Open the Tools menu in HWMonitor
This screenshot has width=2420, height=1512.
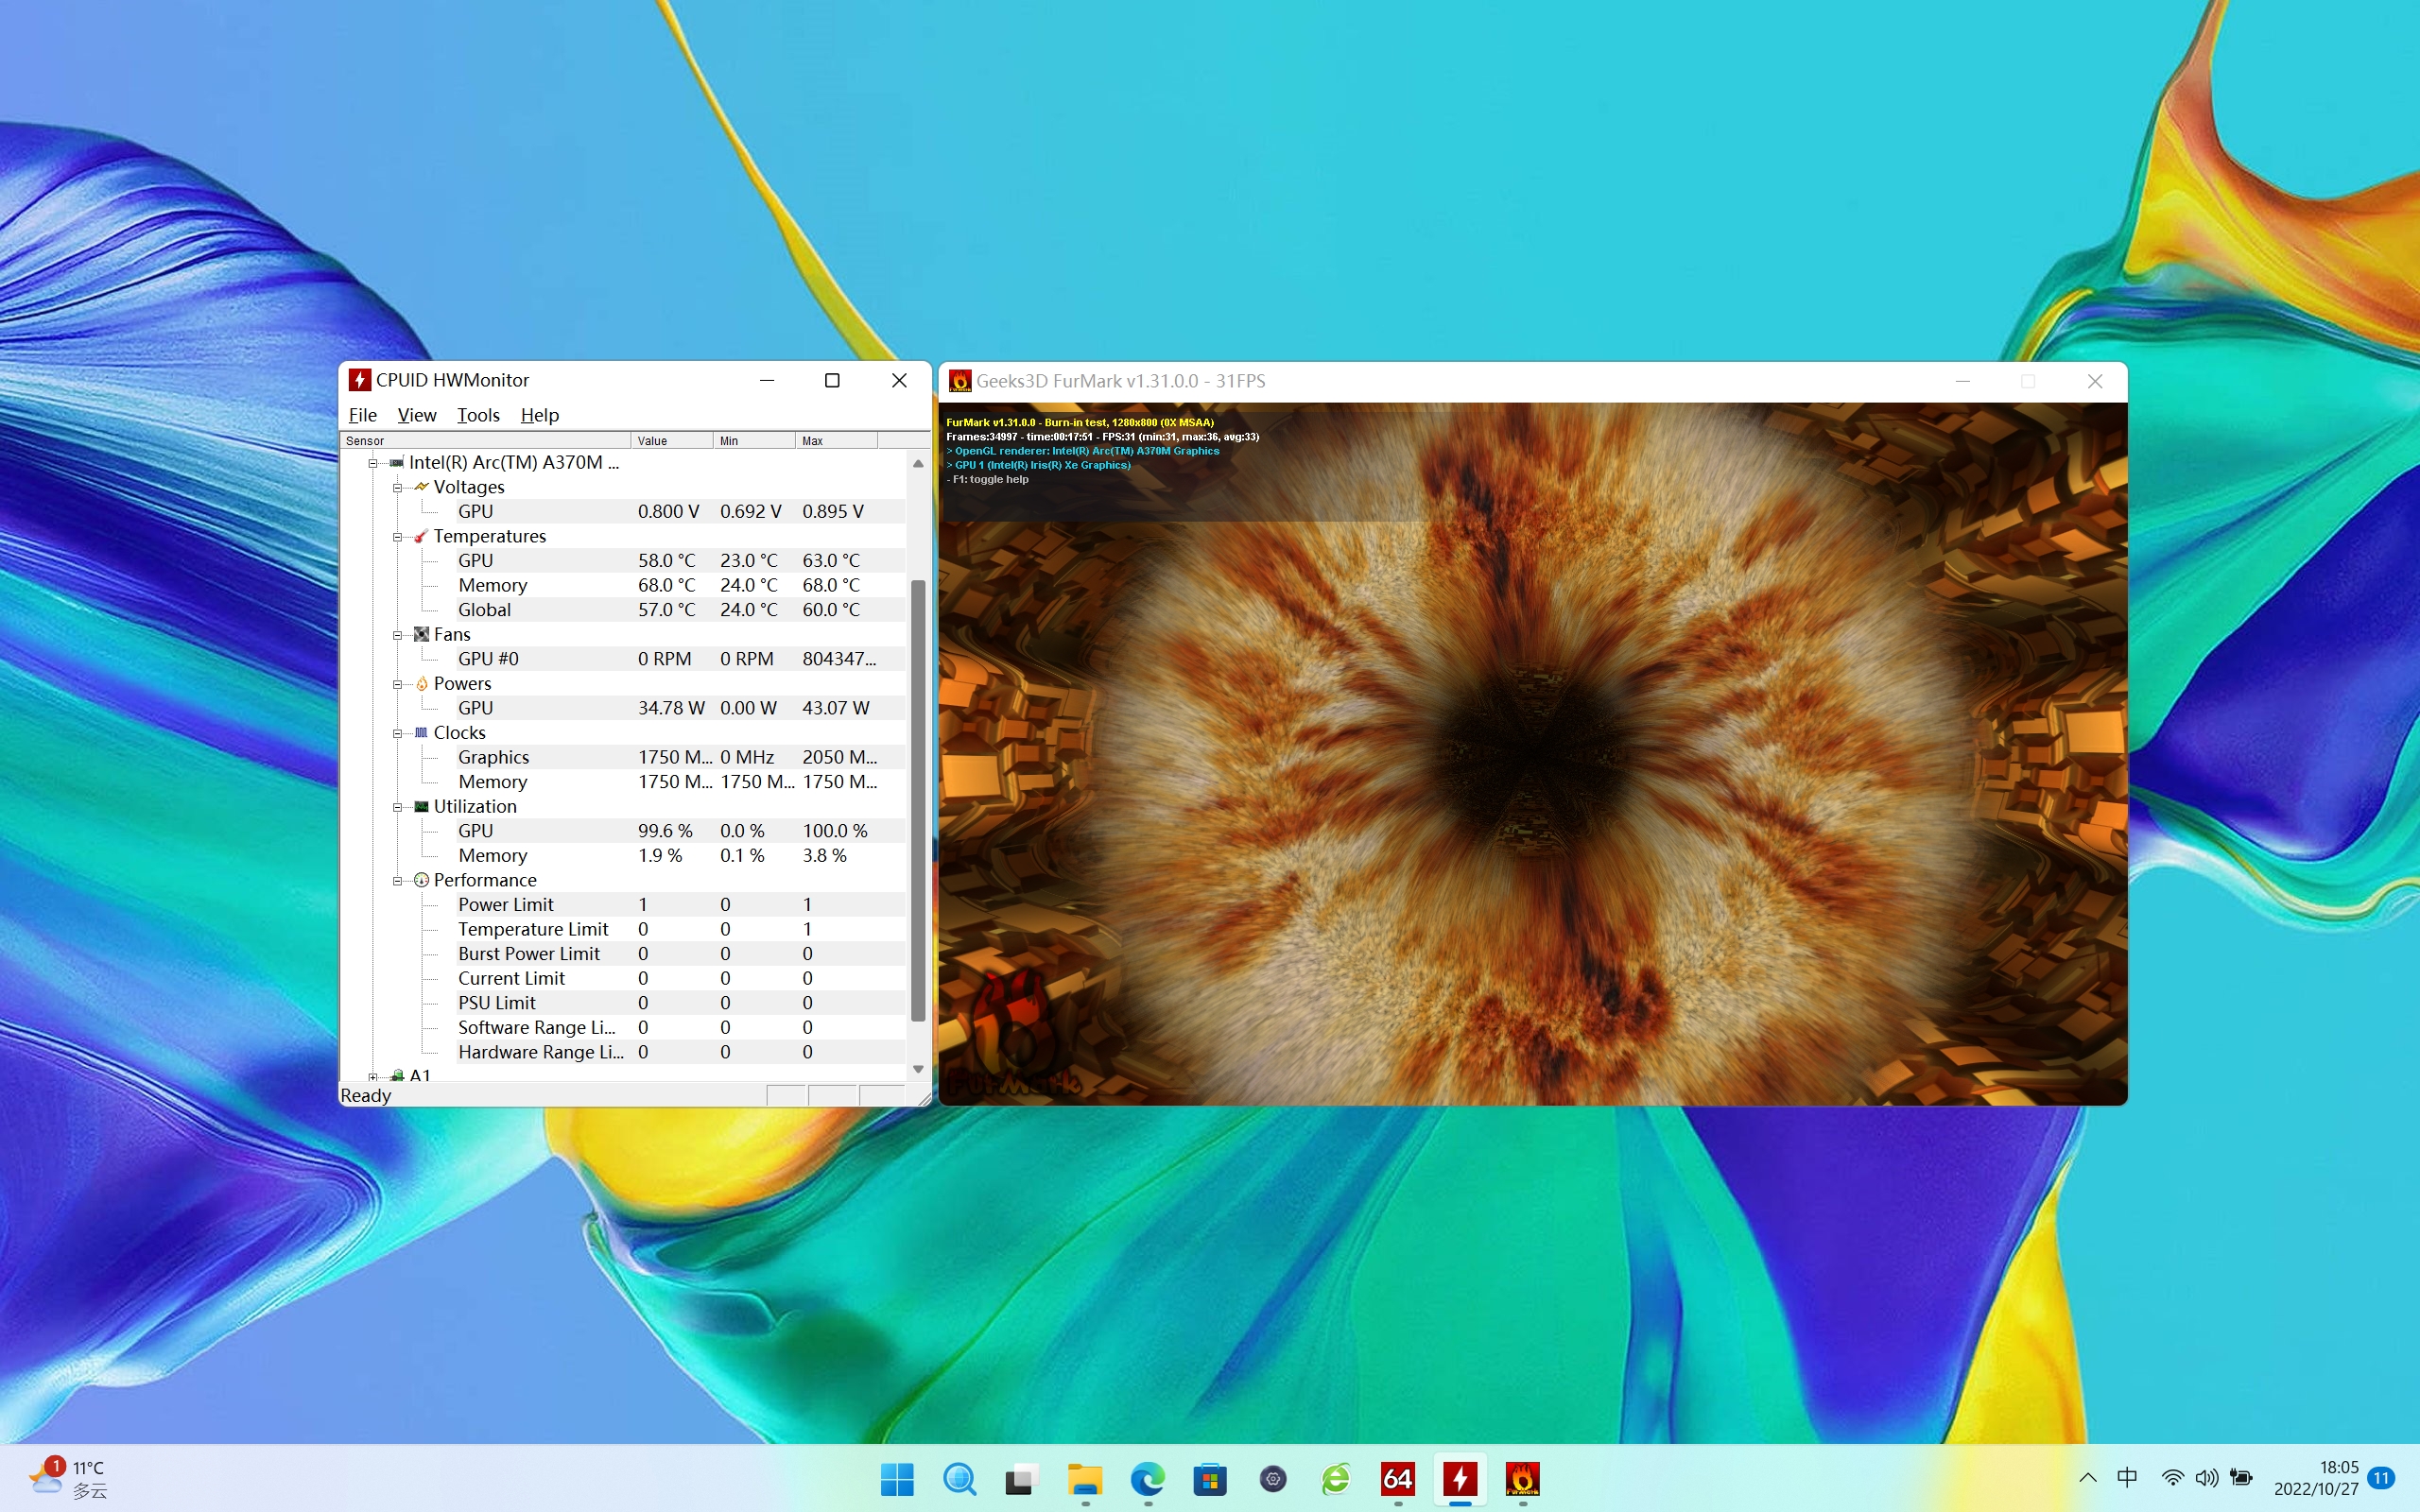pos(478,415)
